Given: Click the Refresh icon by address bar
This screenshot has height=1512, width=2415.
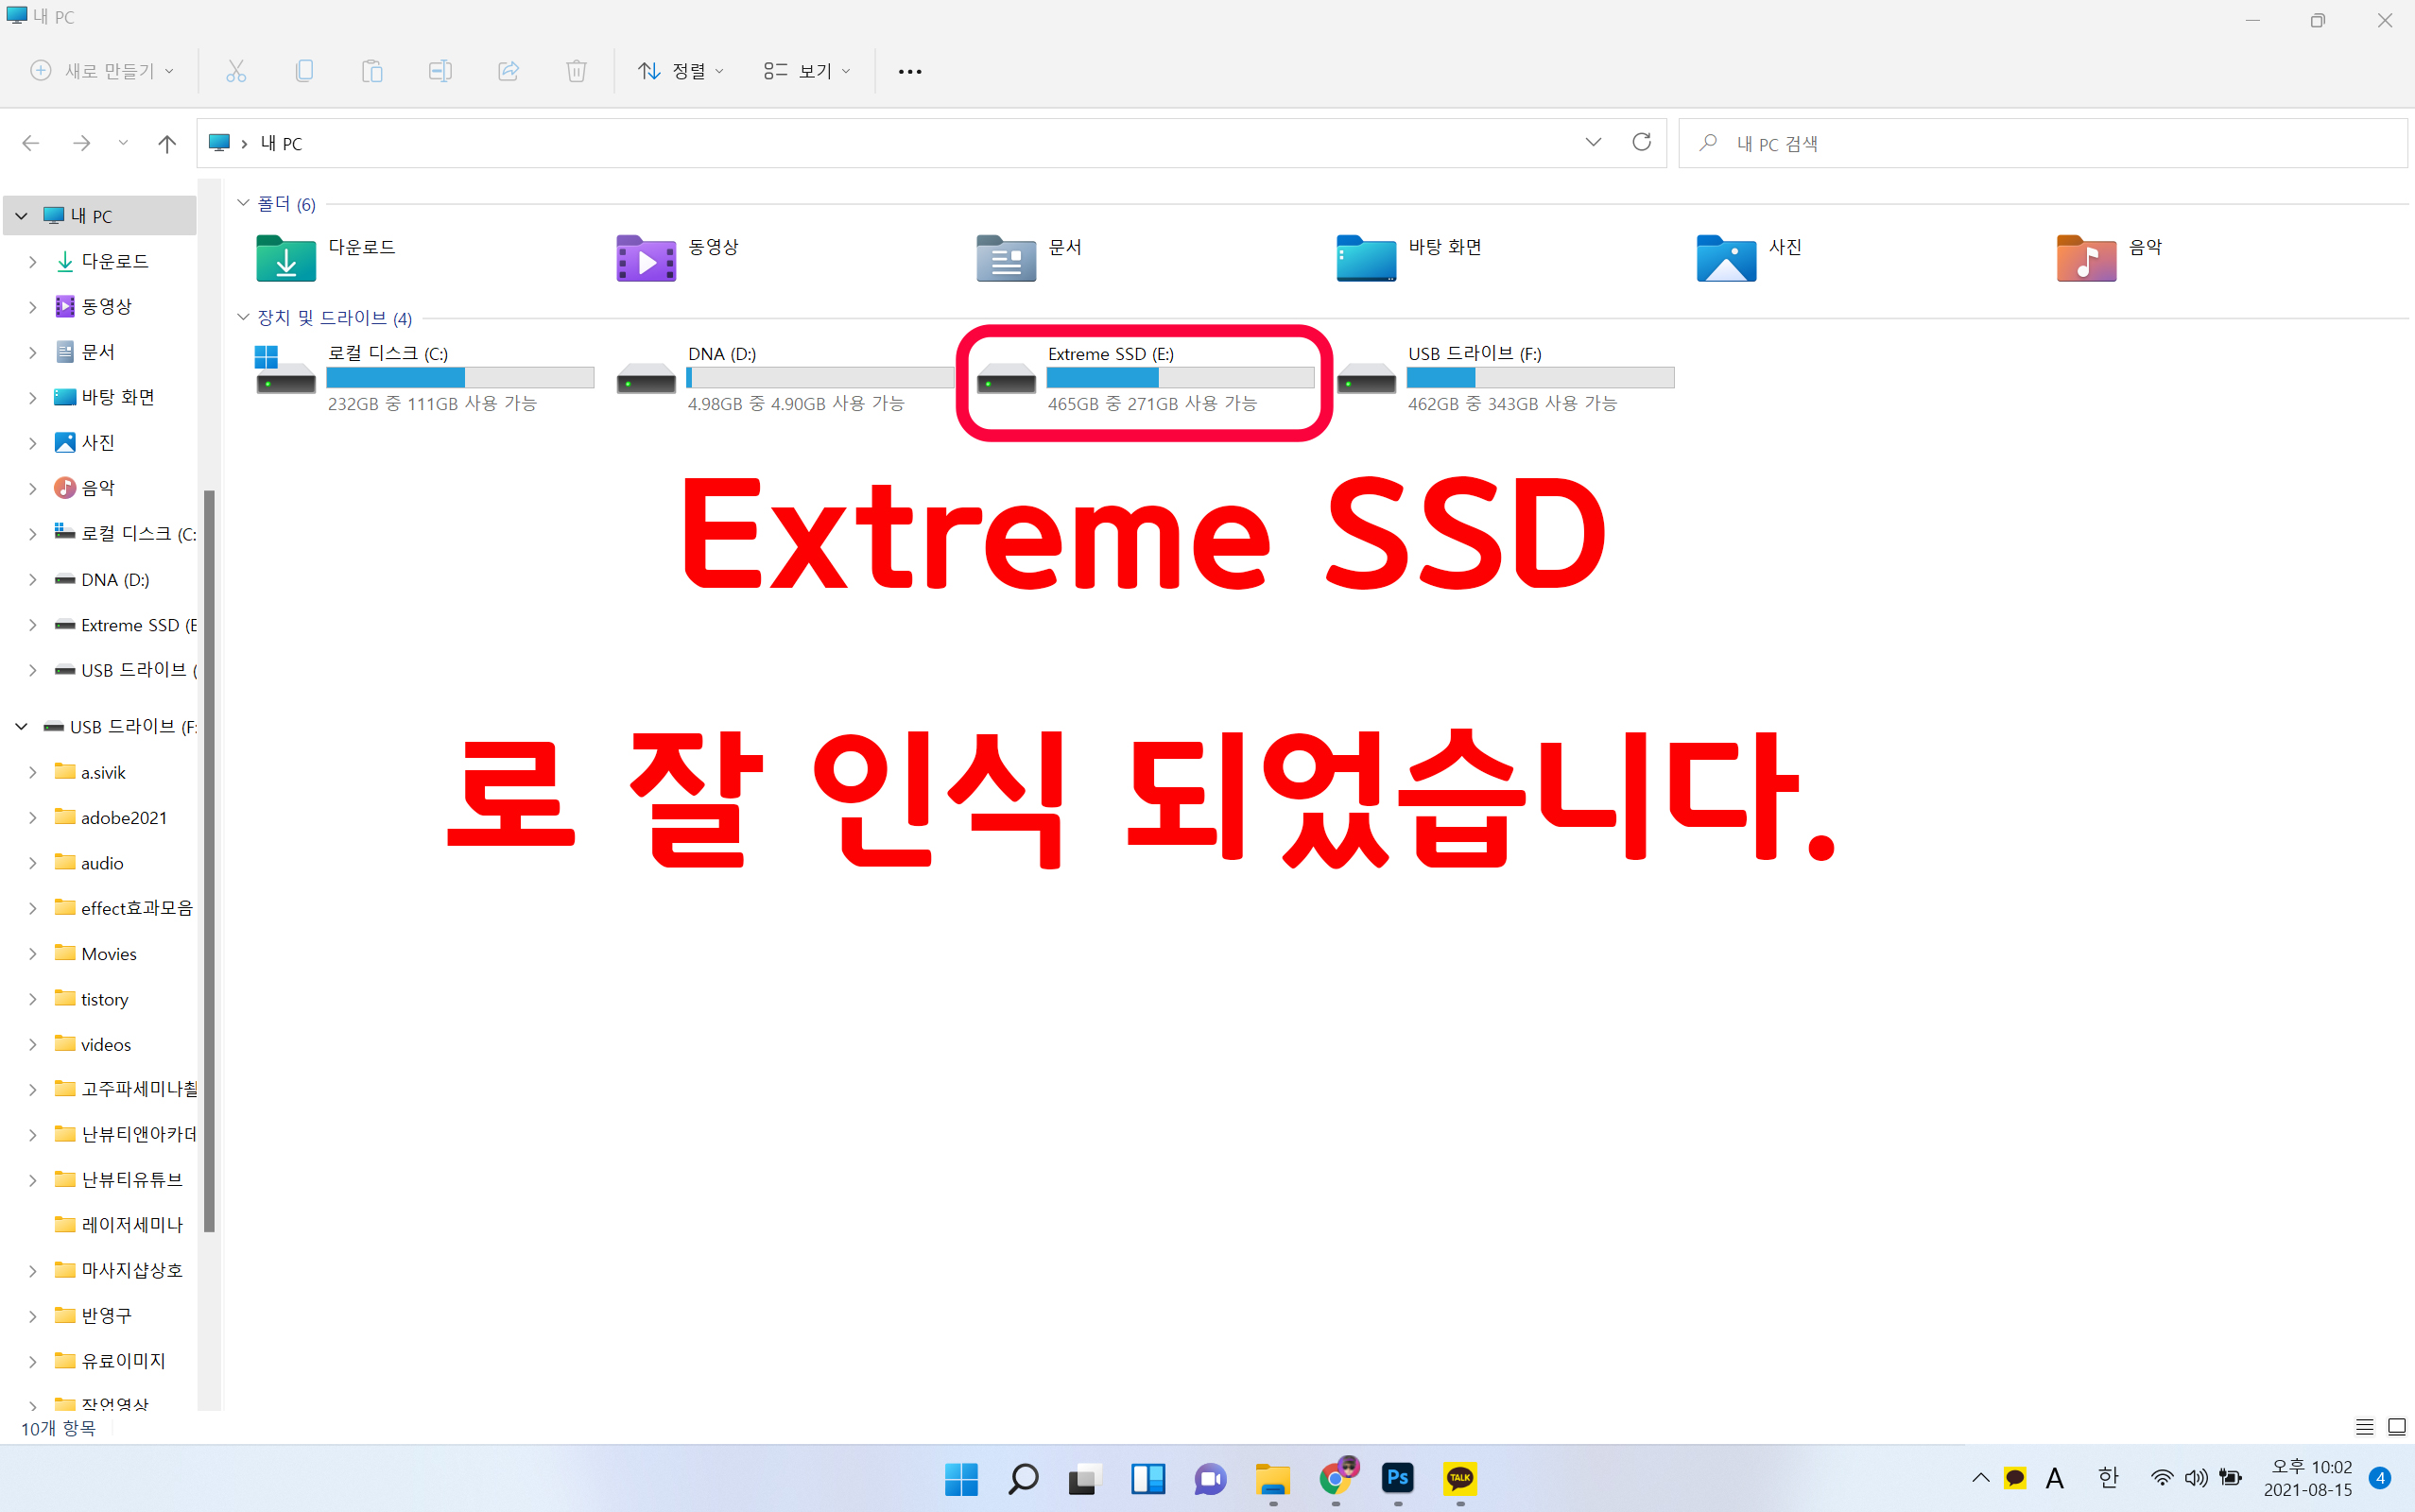Looking at the screenshot, I should [1641, 142].
